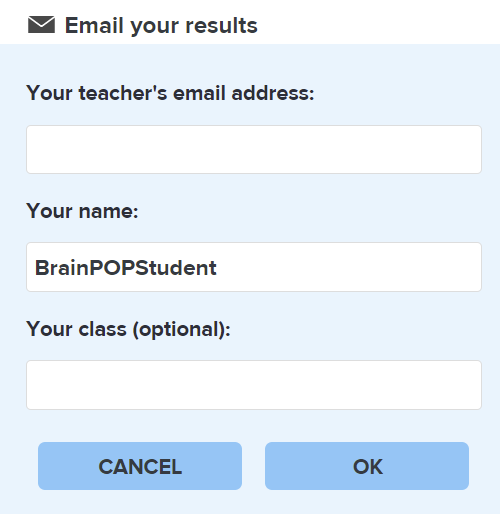The image size is (500, 514).
Task: Click the "Your teacher's email address:" label
Action: [170, 93]
